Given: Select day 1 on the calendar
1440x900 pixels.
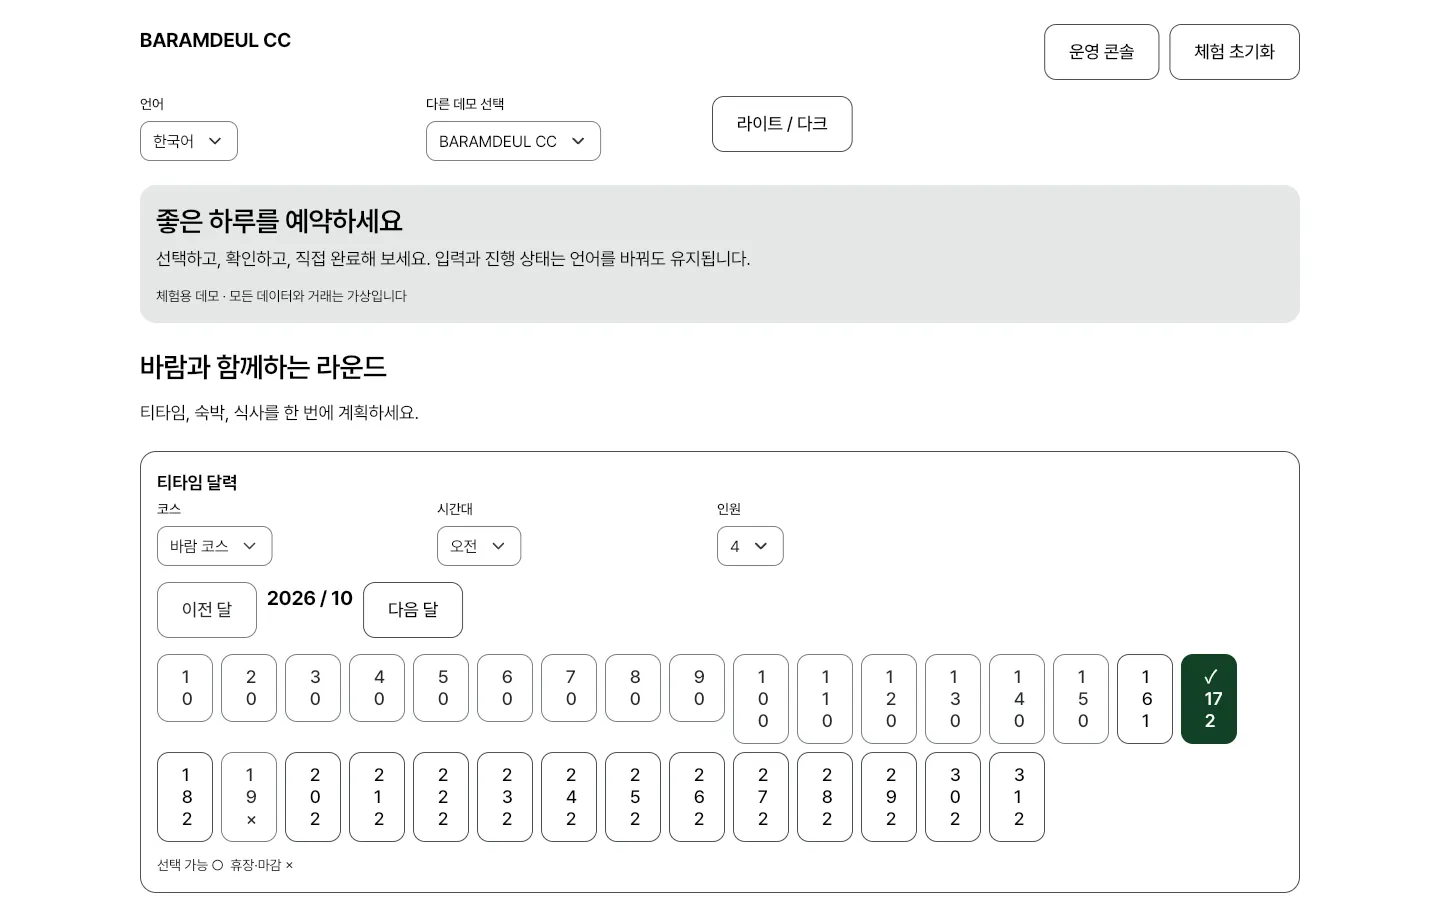Looking at the screenshot, I should (185, 688).
